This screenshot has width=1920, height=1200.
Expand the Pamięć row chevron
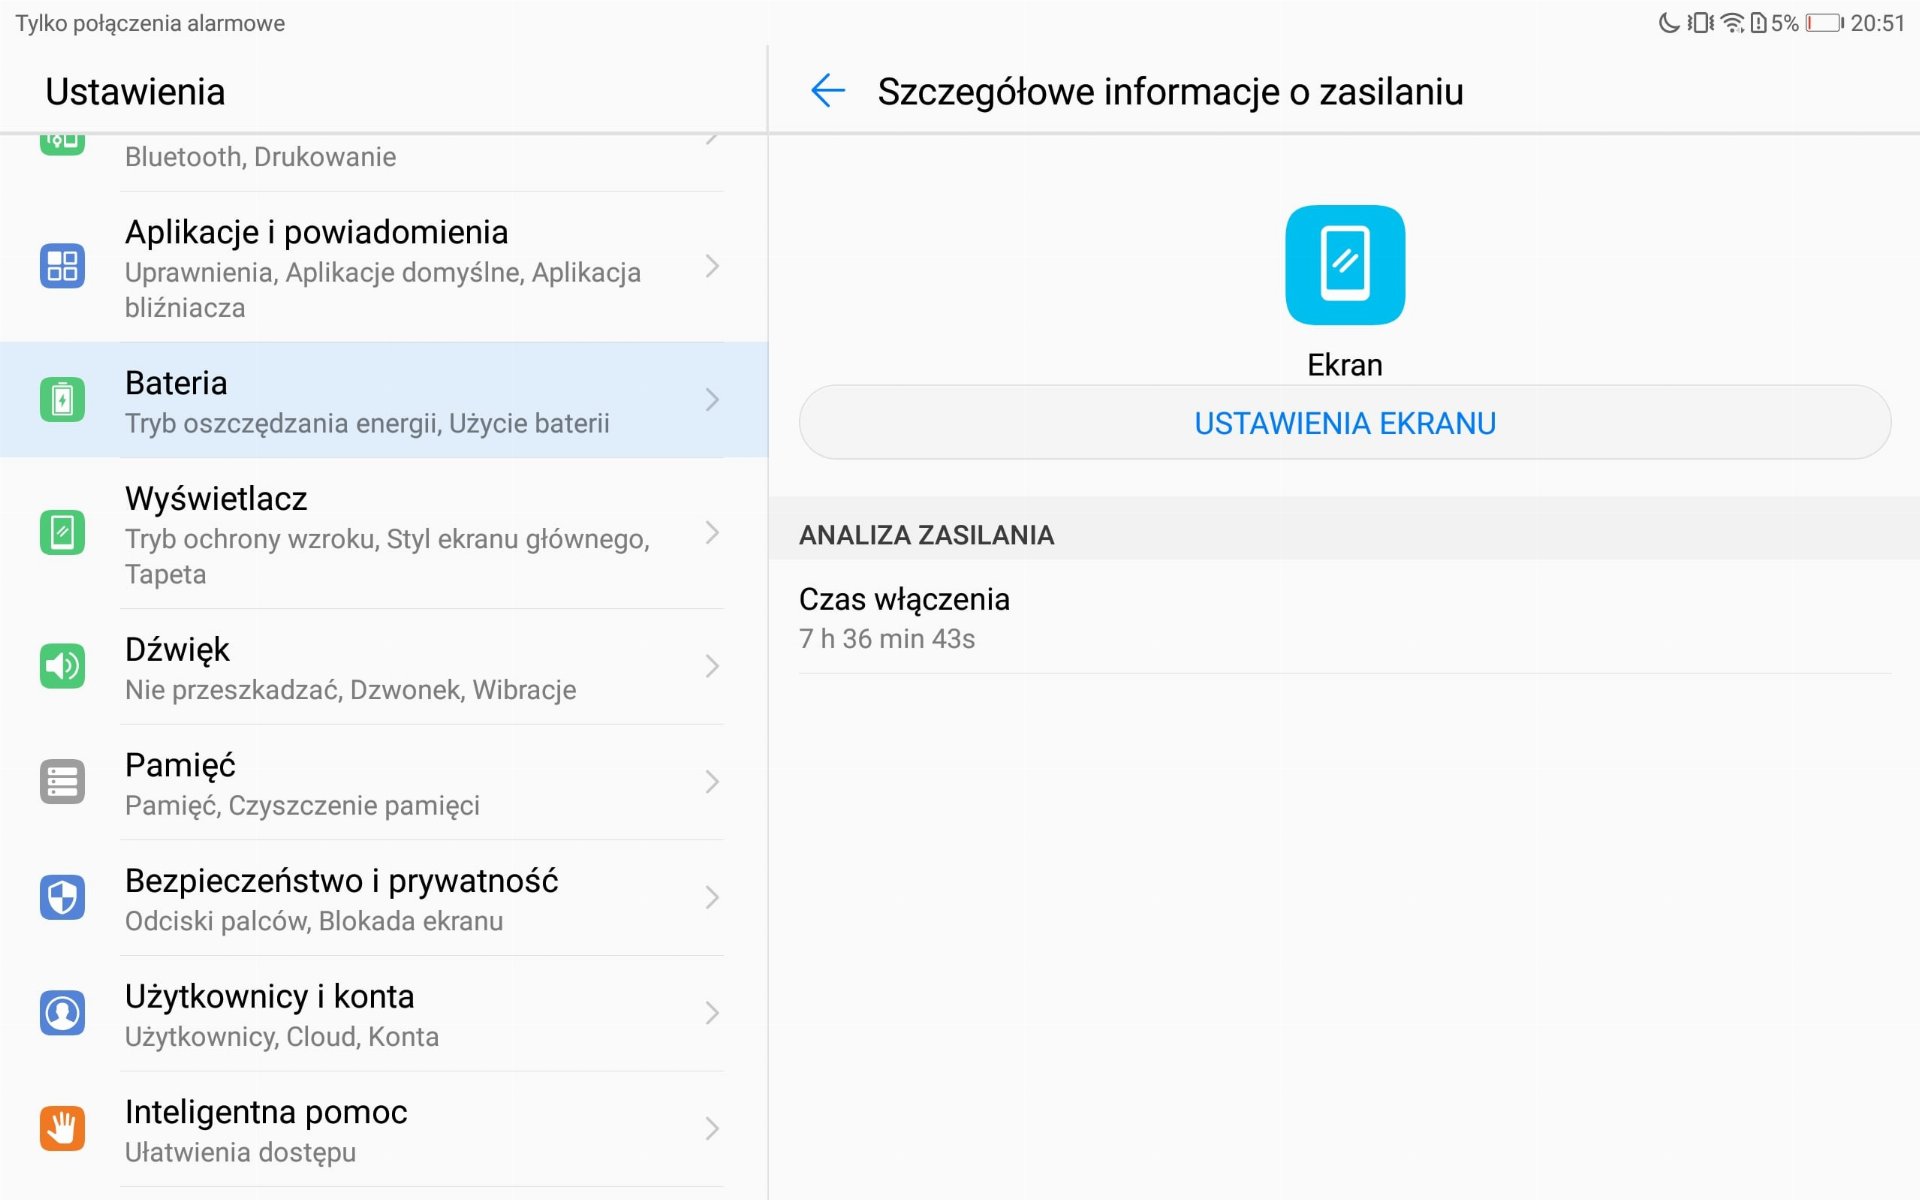point(712,782)
